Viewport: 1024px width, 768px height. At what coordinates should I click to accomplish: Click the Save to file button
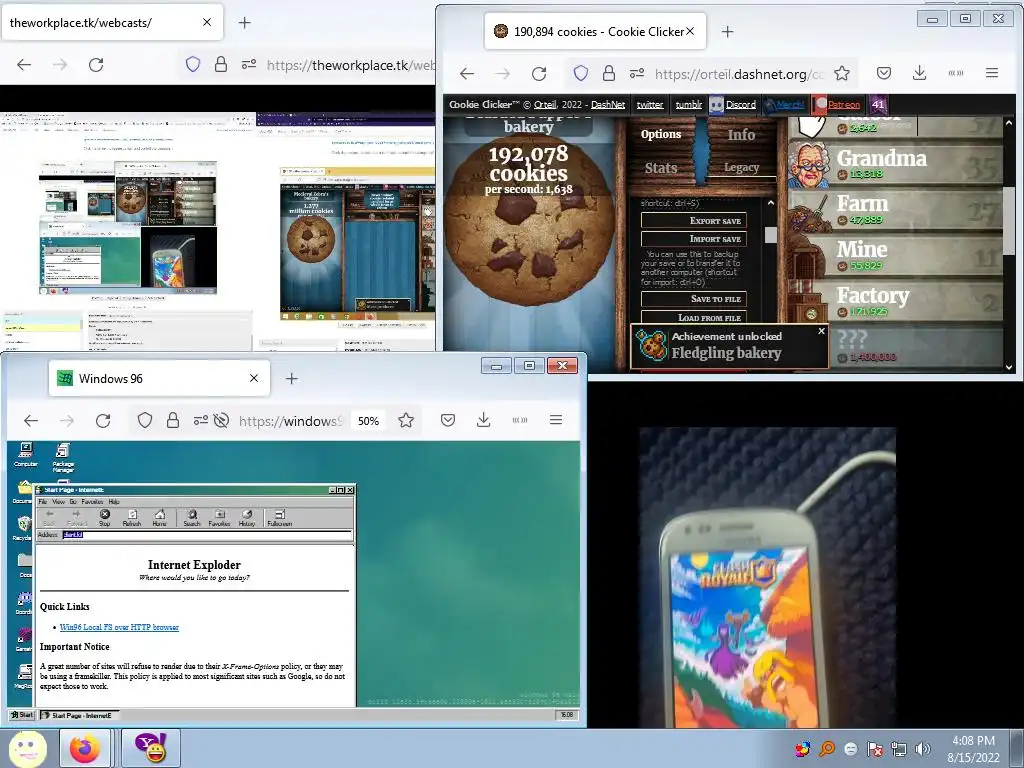pos(694,298)
